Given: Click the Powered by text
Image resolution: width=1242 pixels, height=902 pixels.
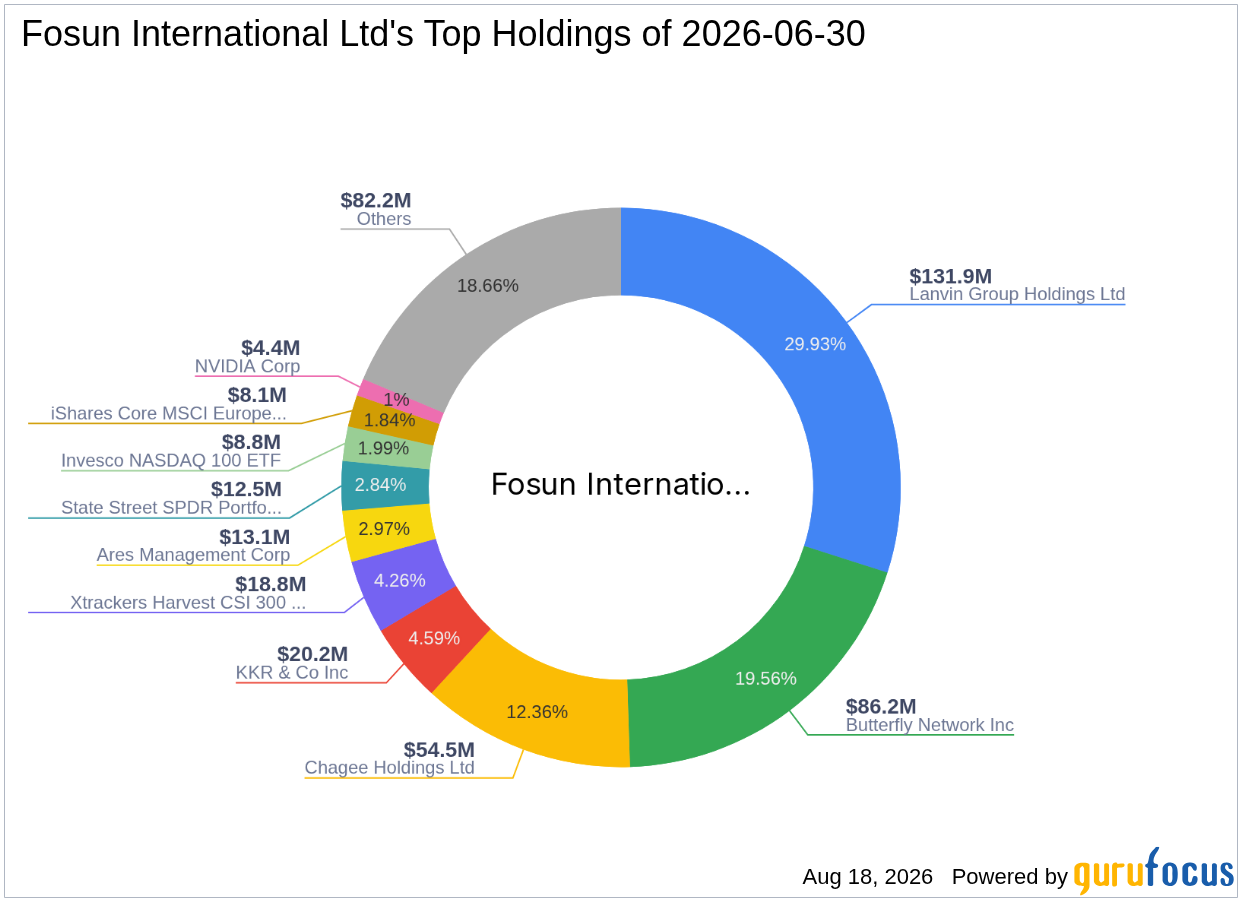Looking at the screenshot, I should (x=1010, y=877).
